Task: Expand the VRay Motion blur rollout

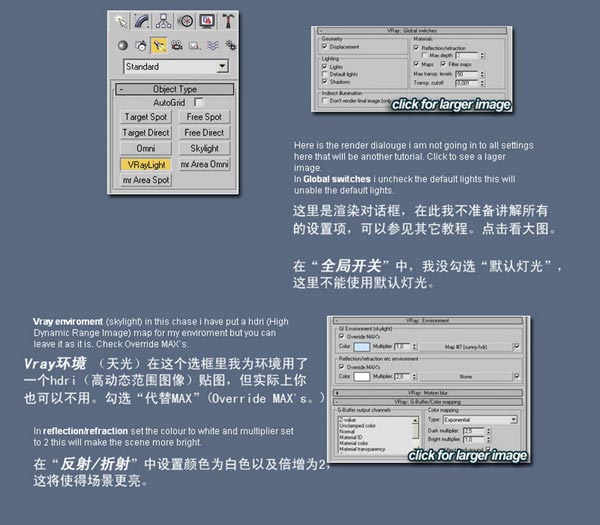Action: 430,394
